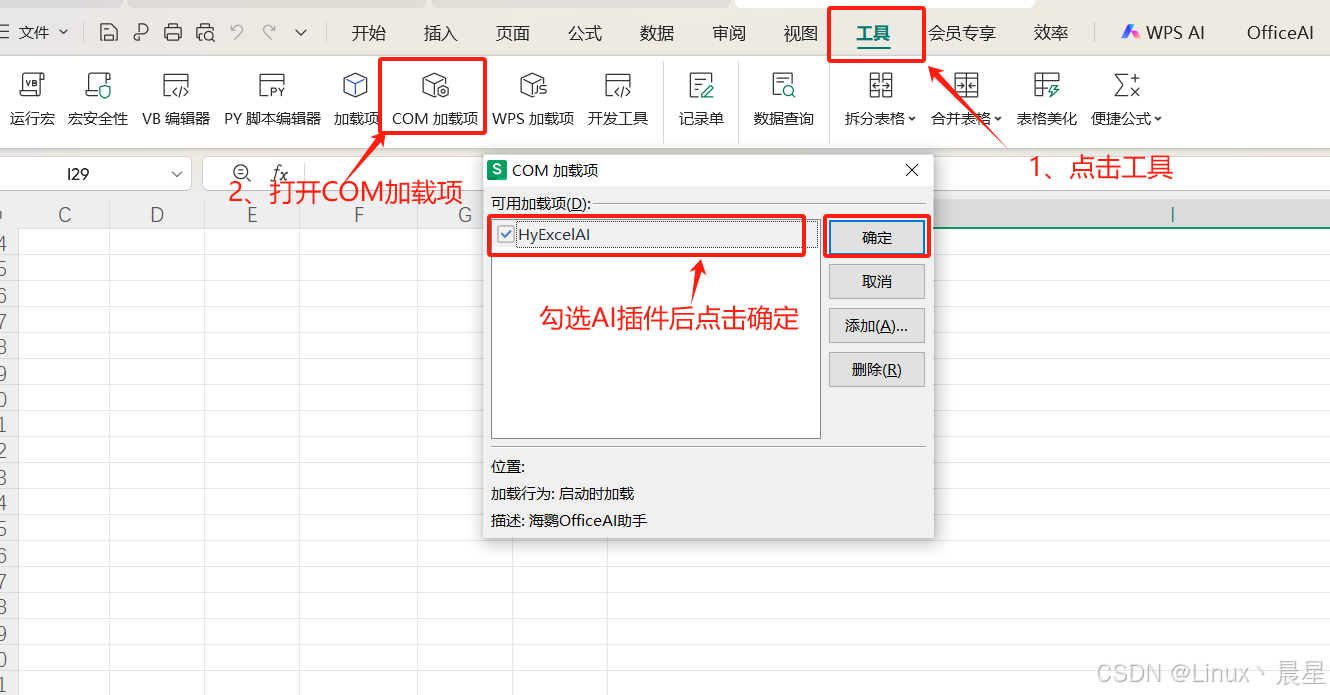1330x695 pixels.
Task: Open the 效率 tab
Action: [x=1051, y=33]
